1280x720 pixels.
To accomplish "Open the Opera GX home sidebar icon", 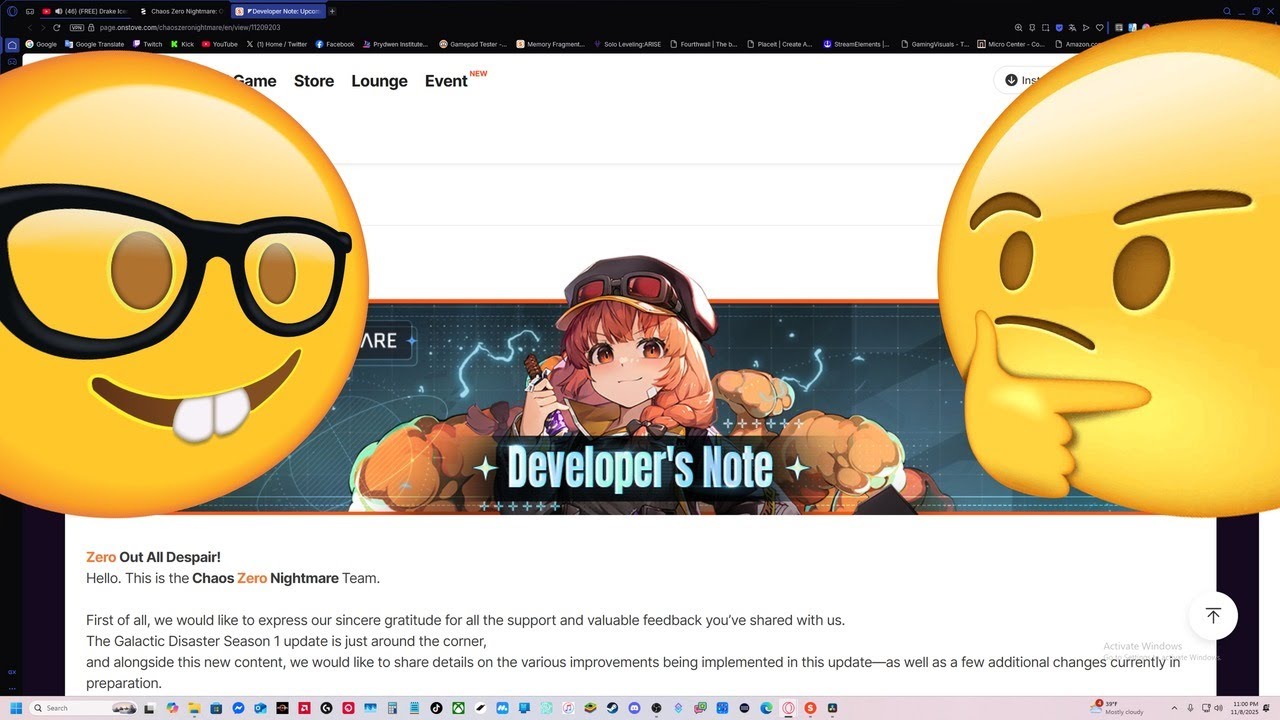I will pyautogui.click(x=12, y=45).
